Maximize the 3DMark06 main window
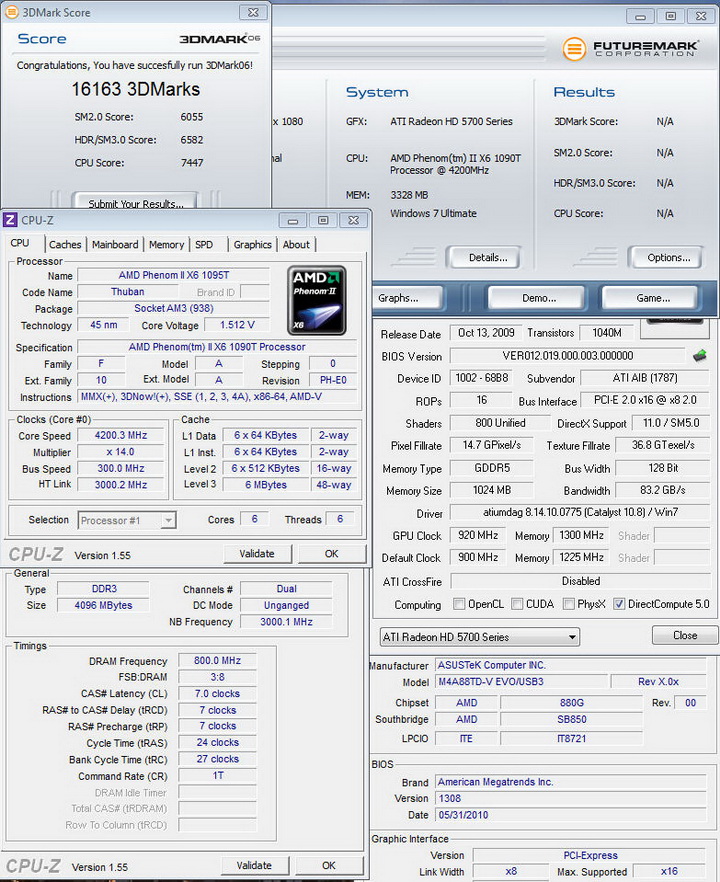 point(670,16)
